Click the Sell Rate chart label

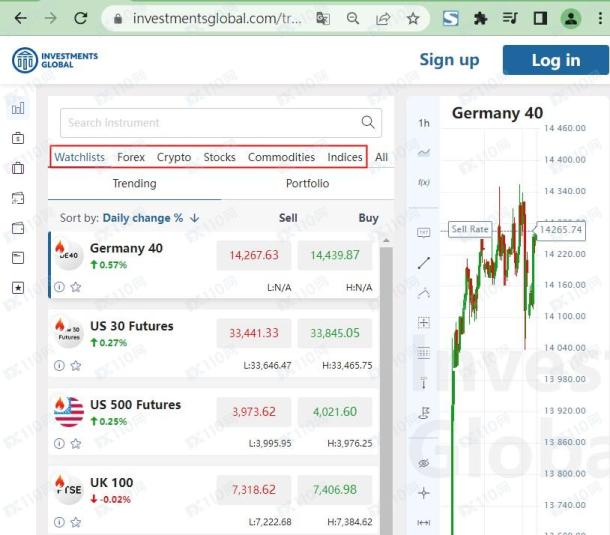tap(470, 229)
